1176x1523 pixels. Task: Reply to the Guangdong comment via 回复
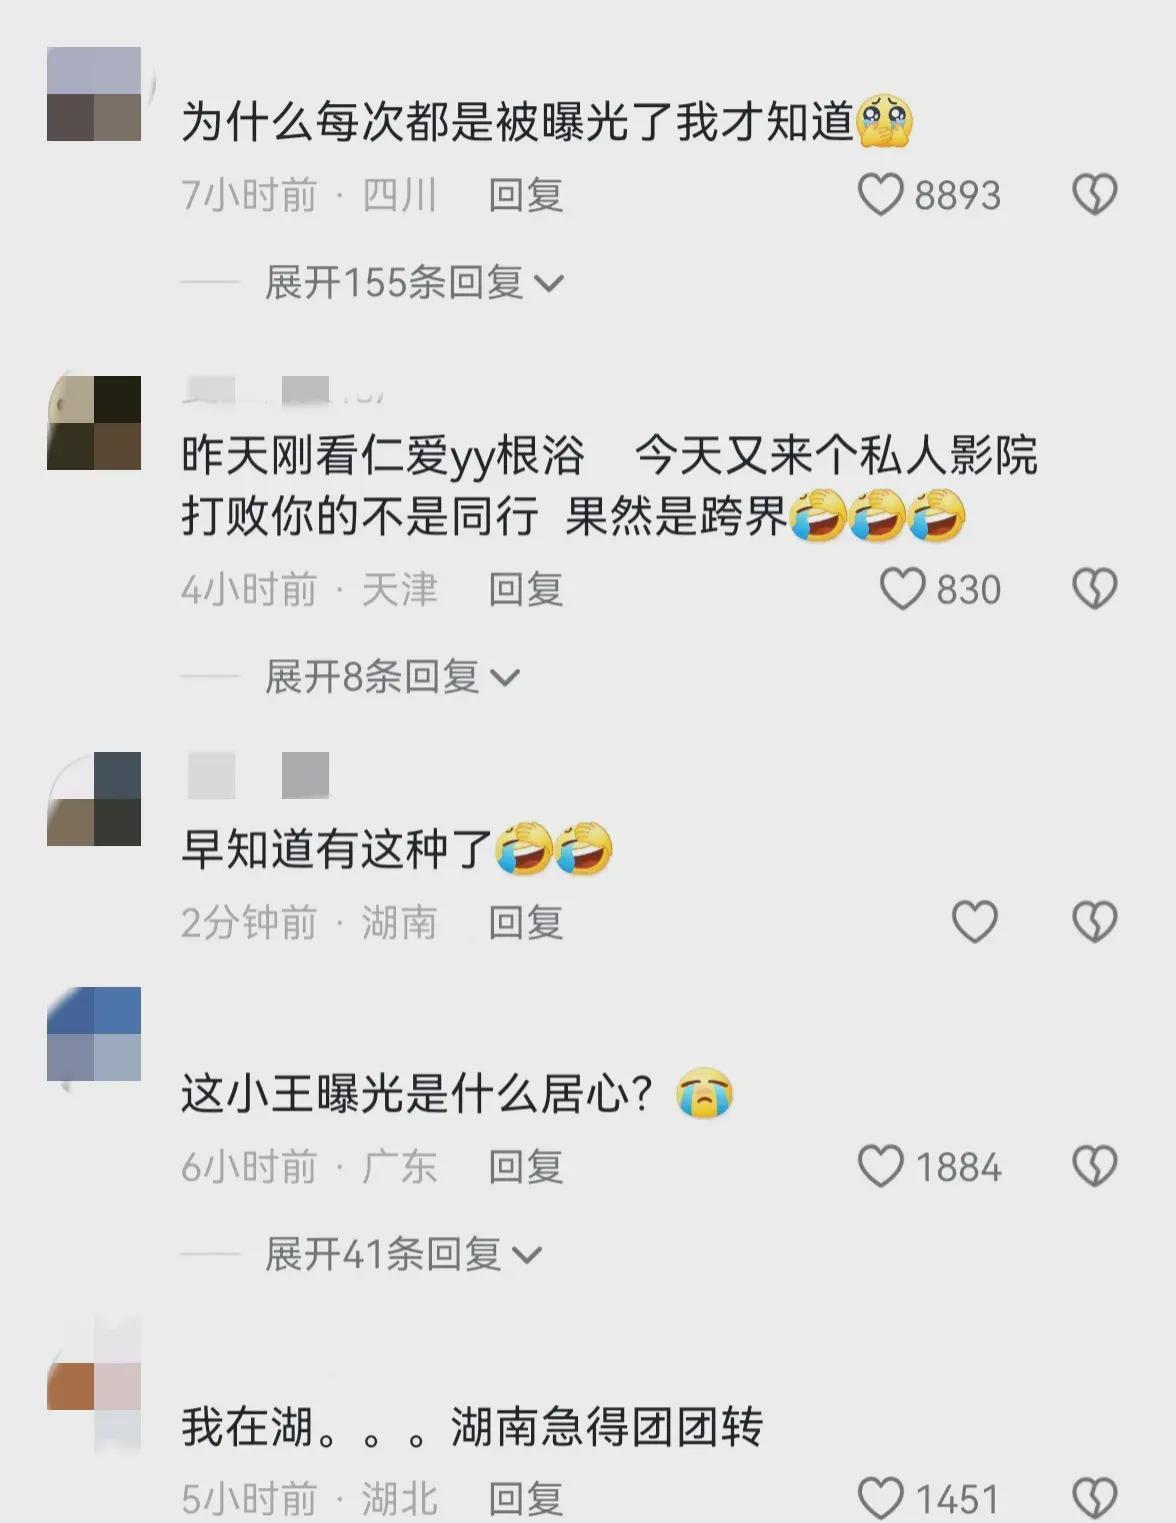(x=526, y=1166)
